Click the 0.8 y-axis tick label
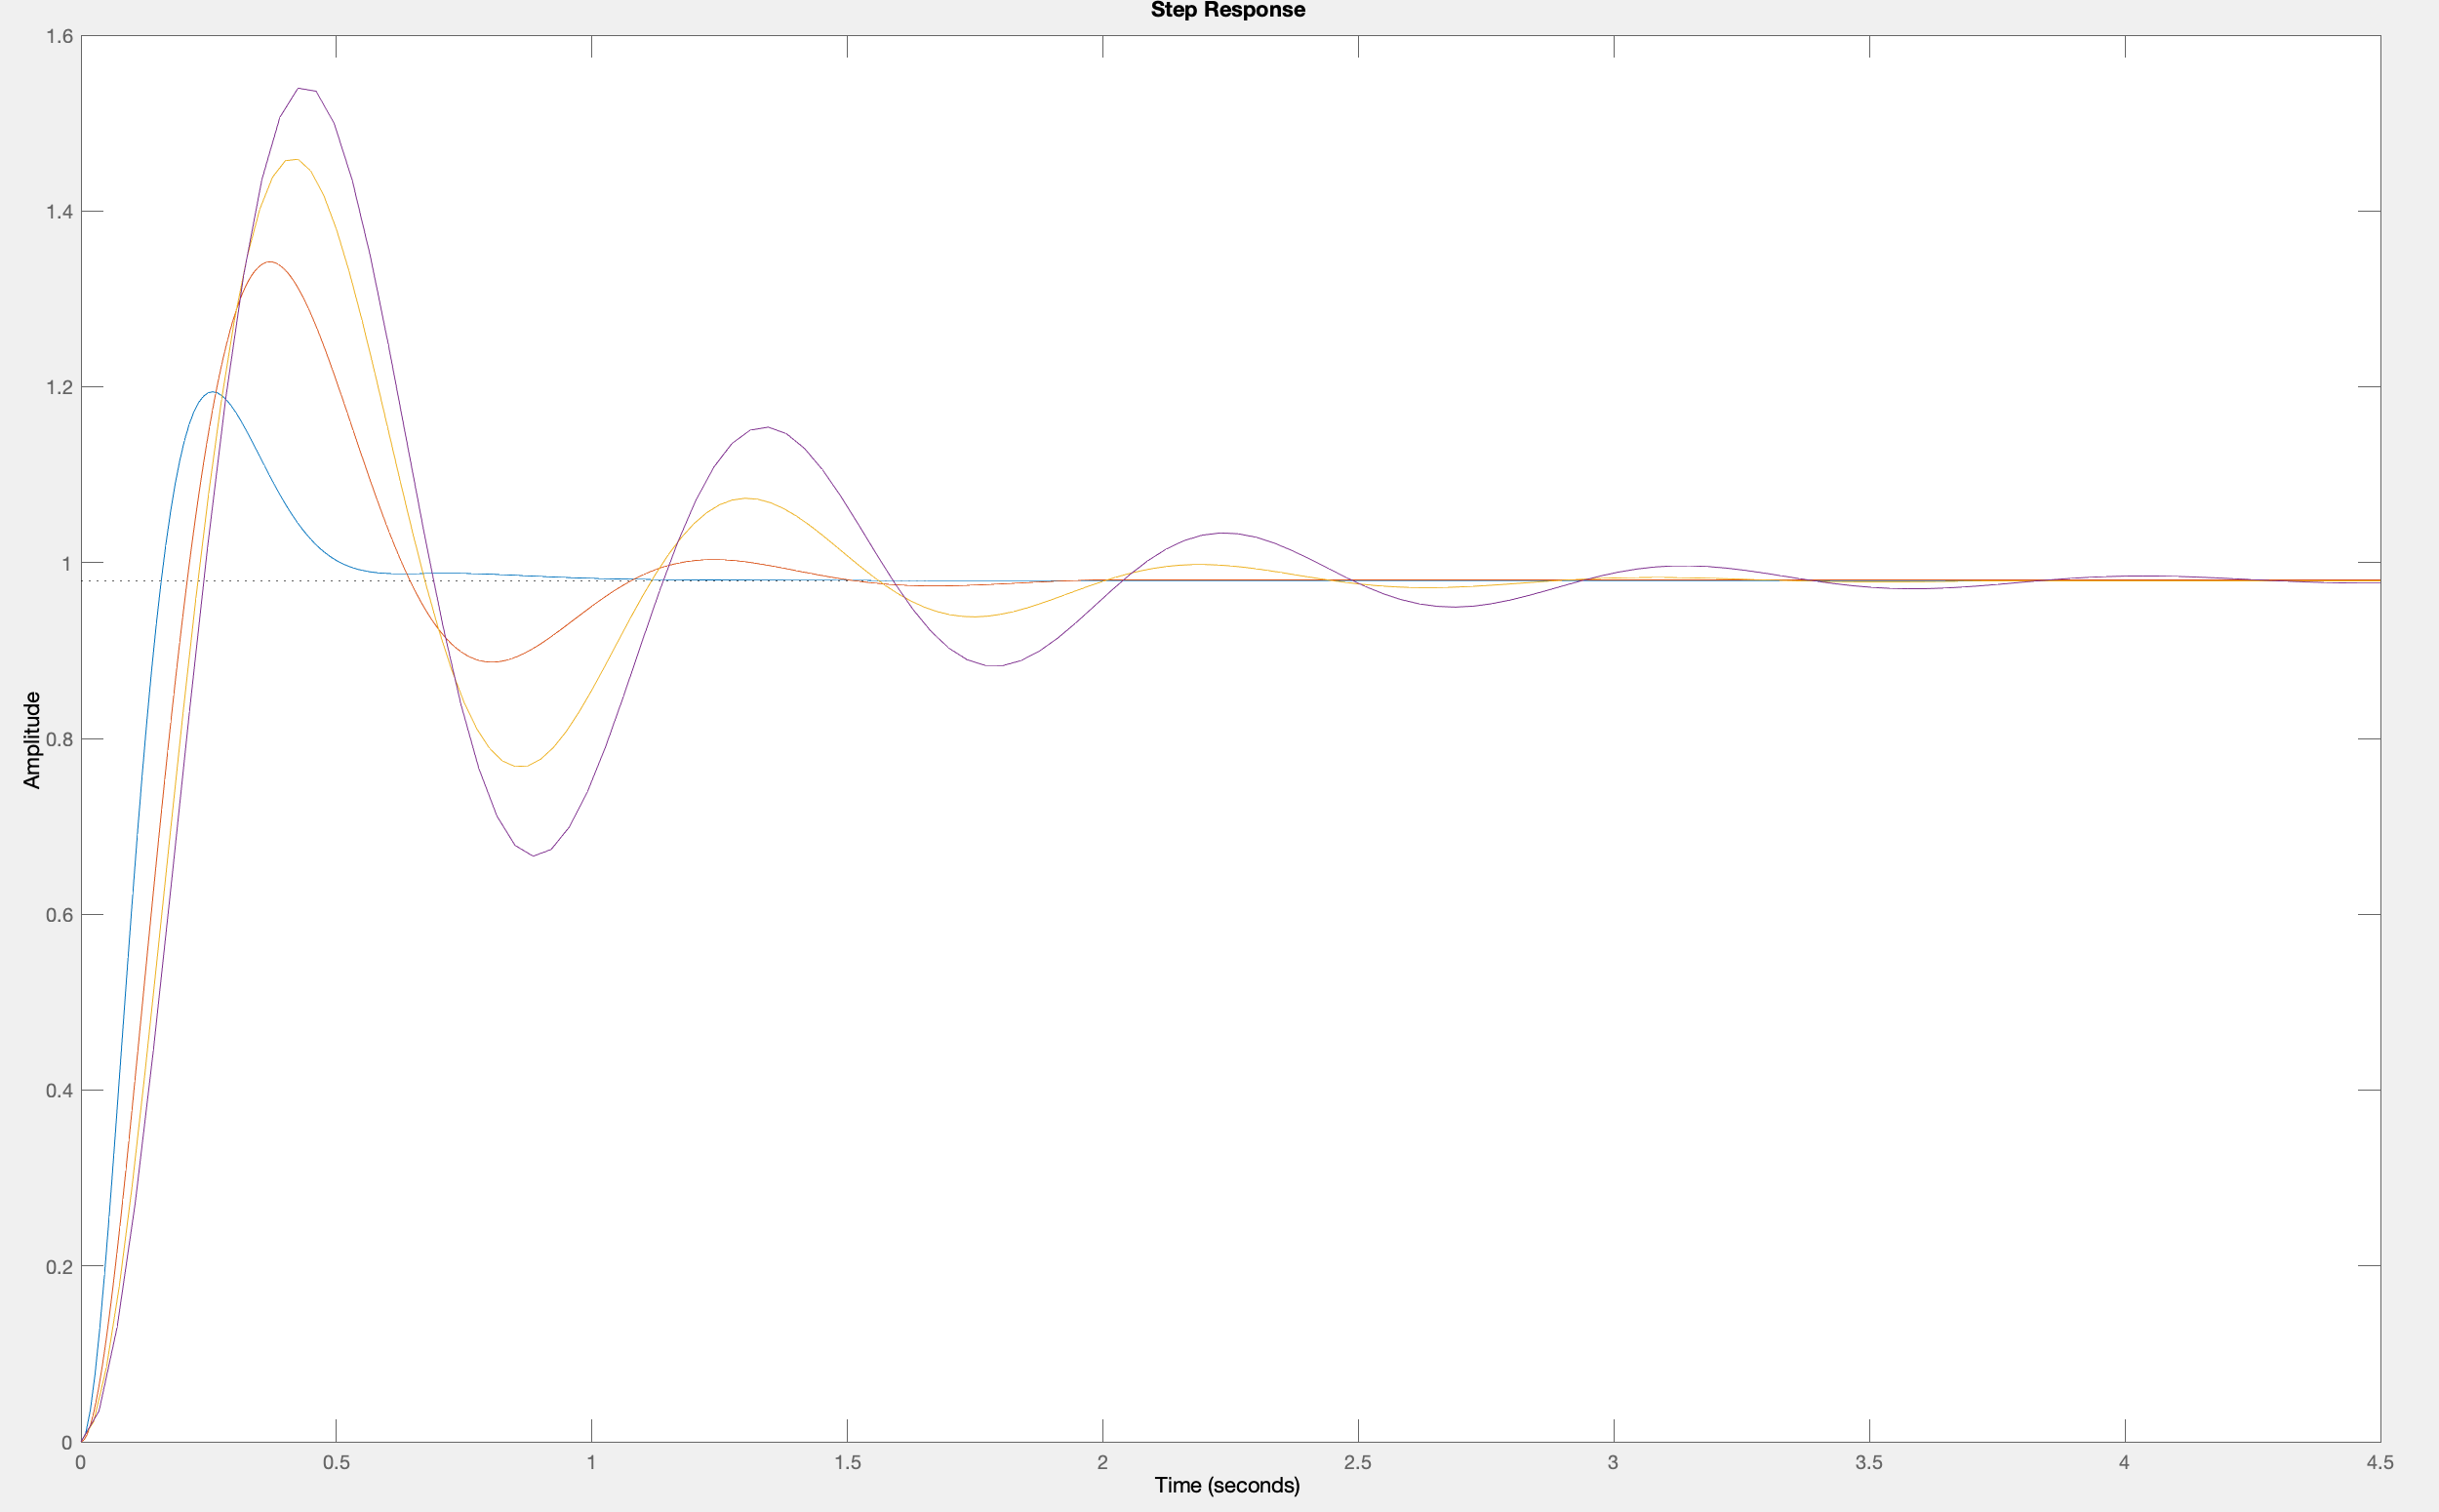Image resolution: width=2439 pixels, height=1512 pixels. 59,739
